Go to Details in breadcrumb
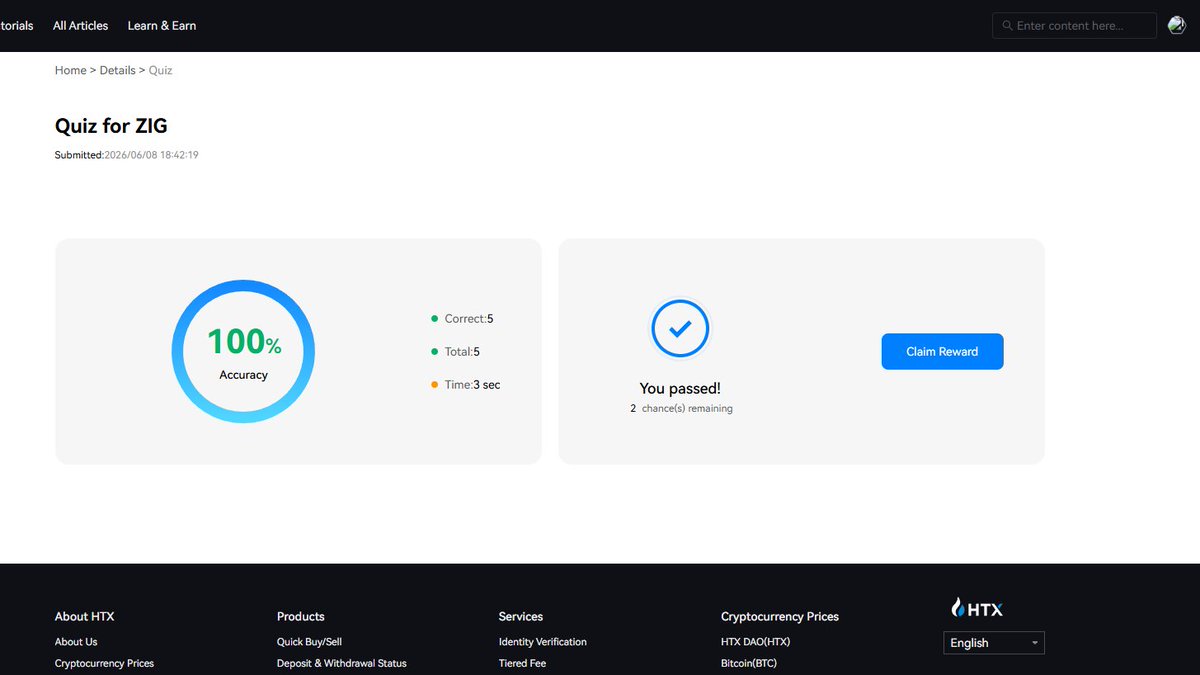Viewport: 1200px width, 675px height. pos(117,70)
